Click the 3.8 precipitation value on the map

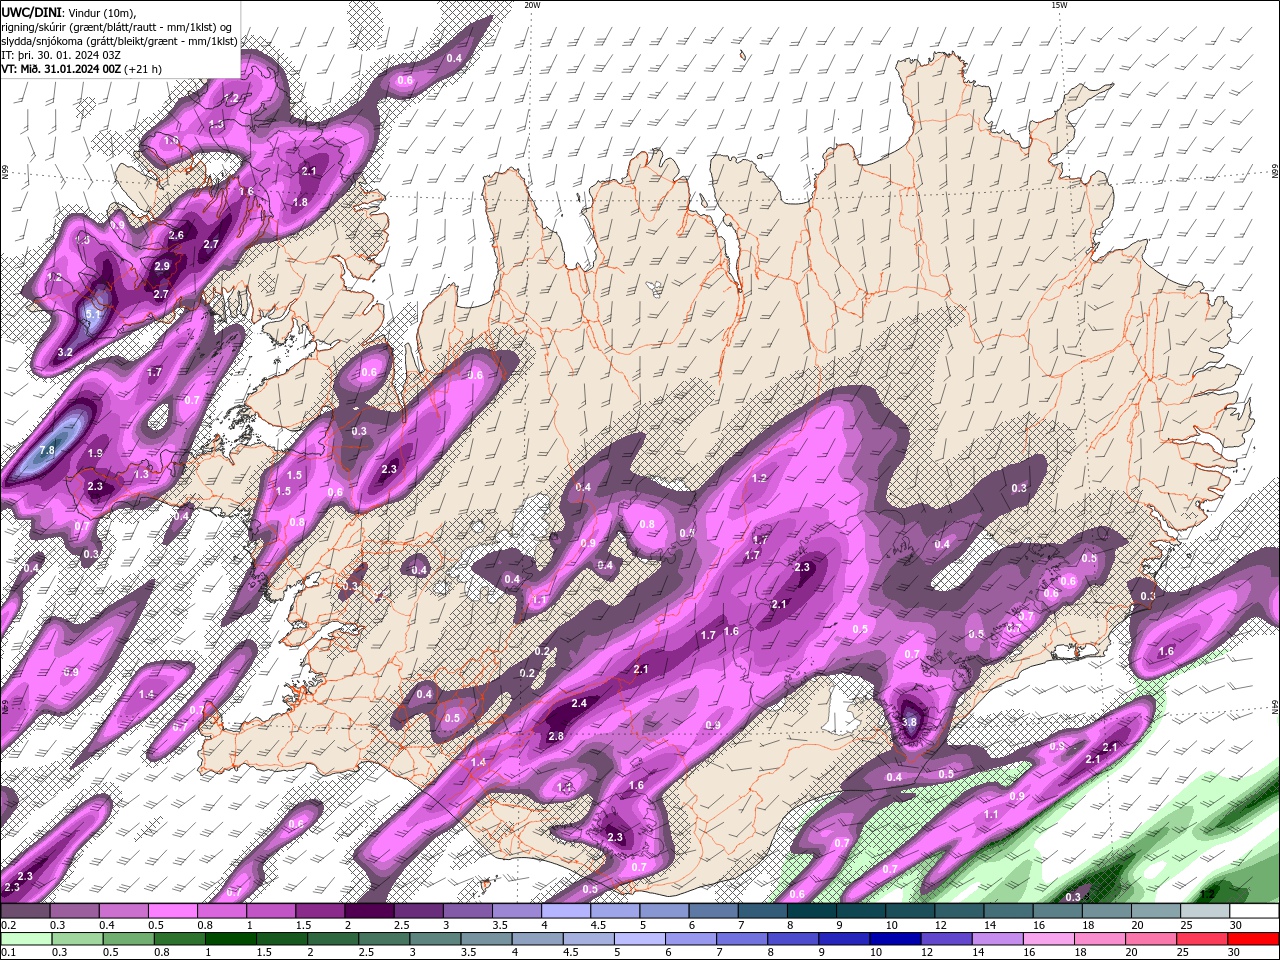(x=909, y=722)
